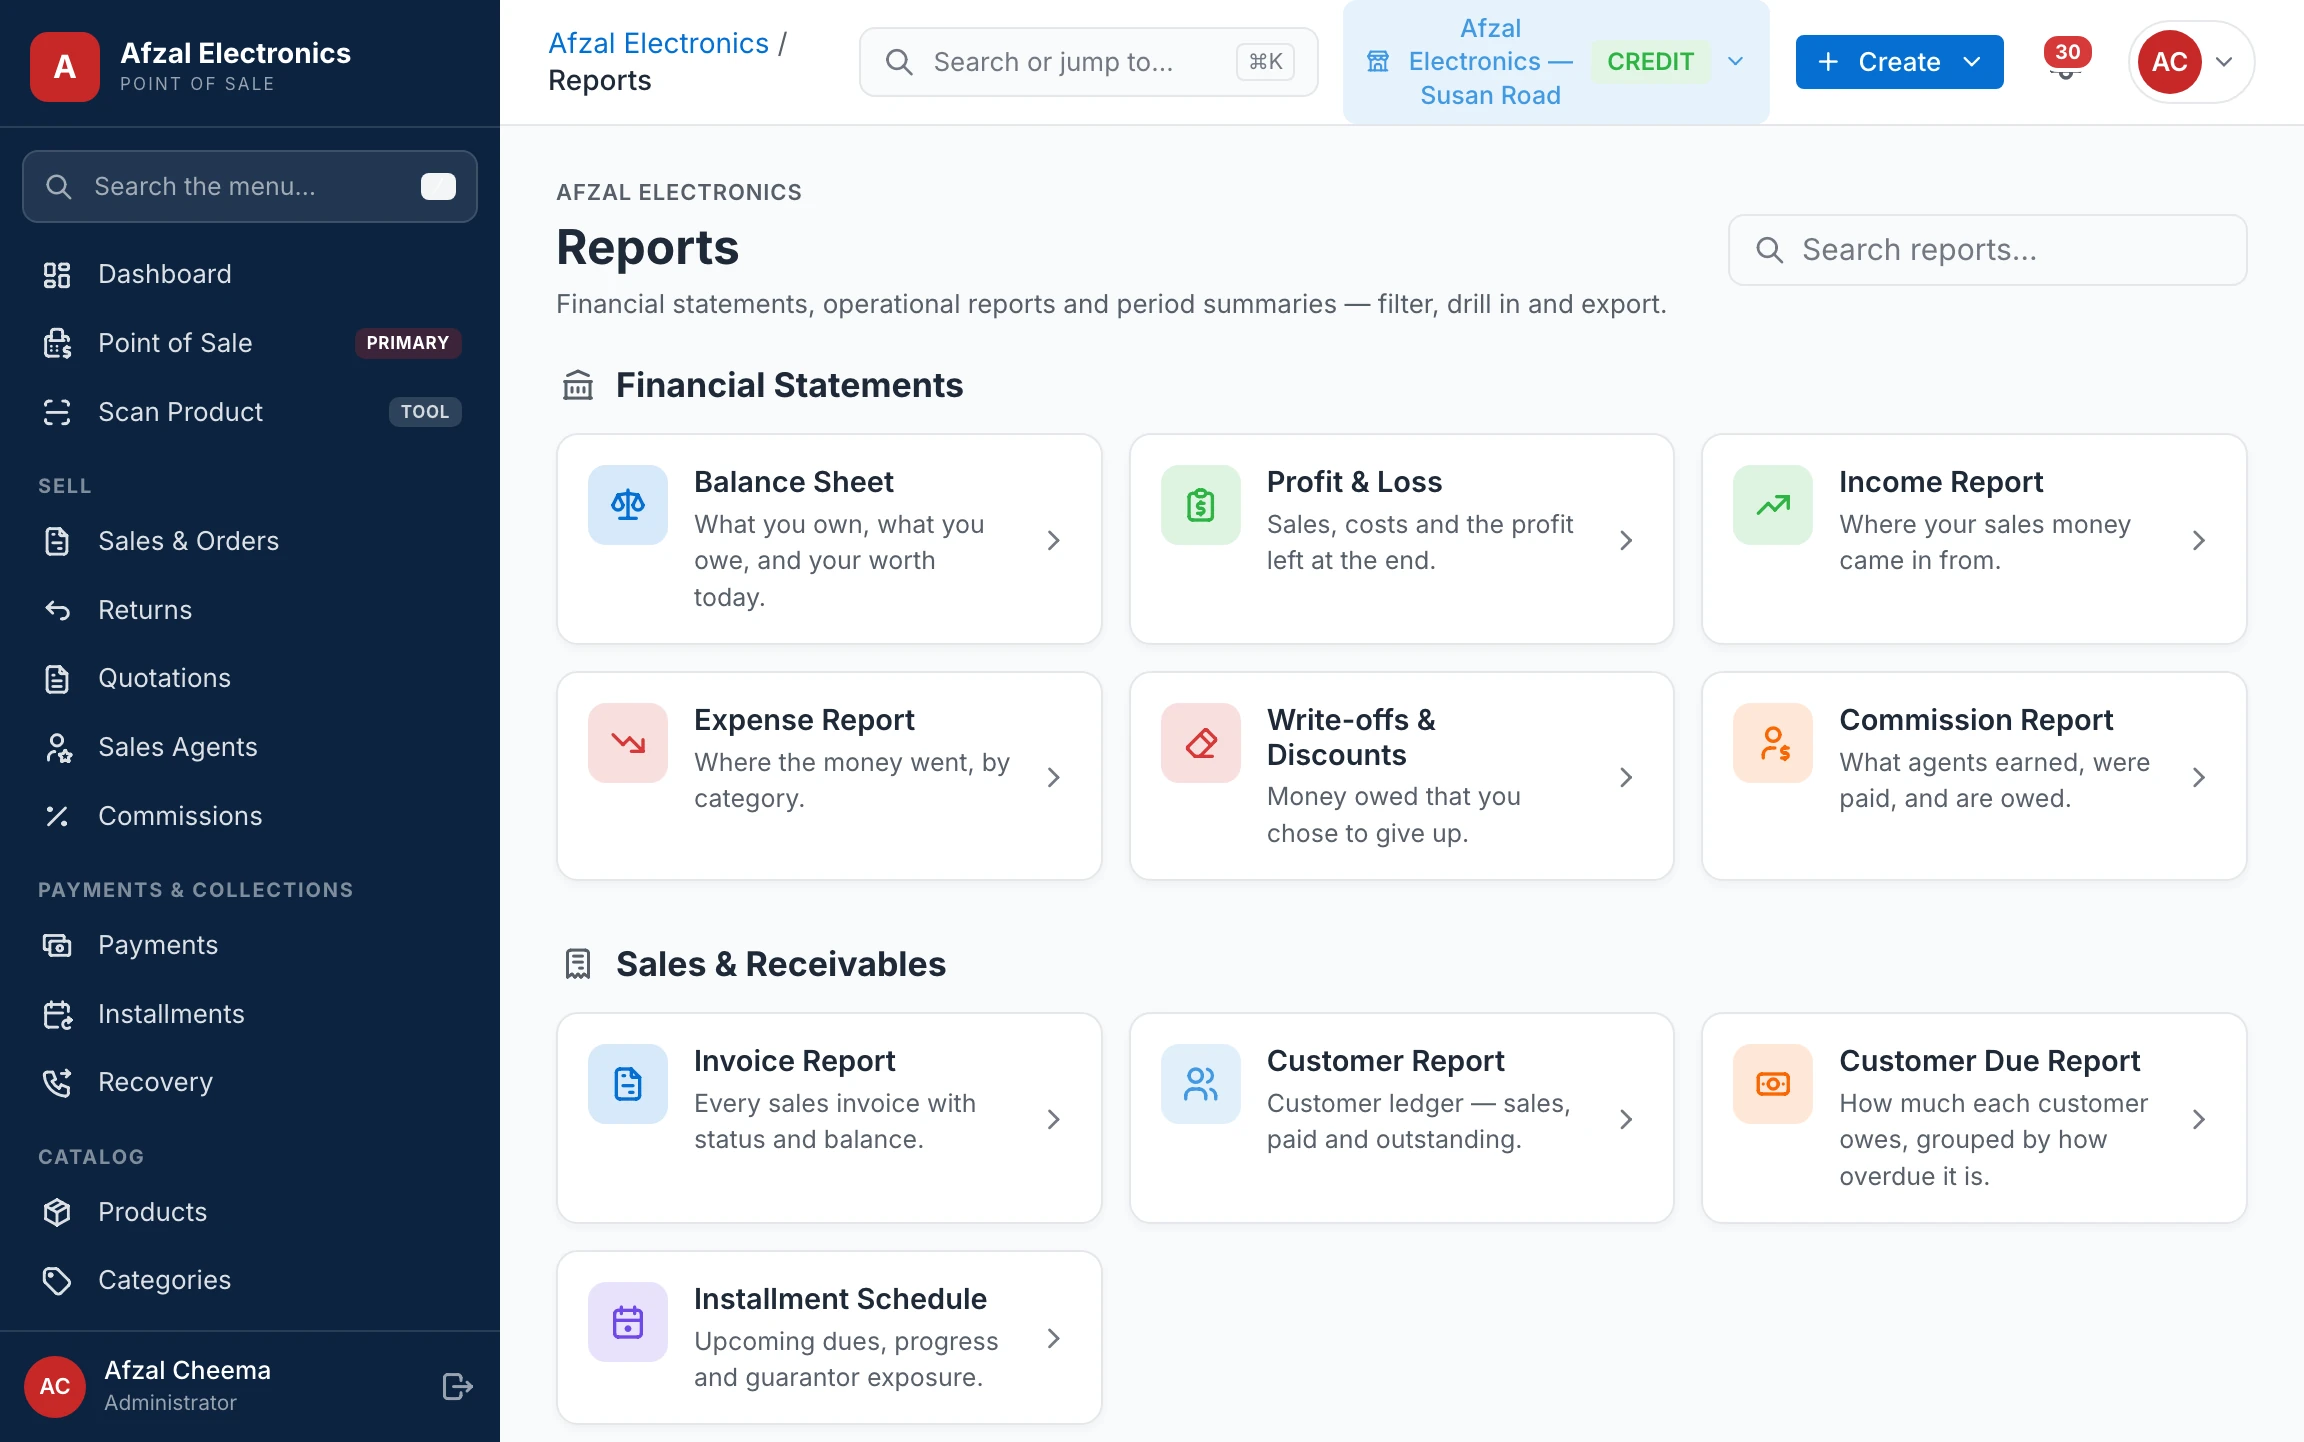Open the Write-offs & Discounts report title

(x=1351, y=737)
